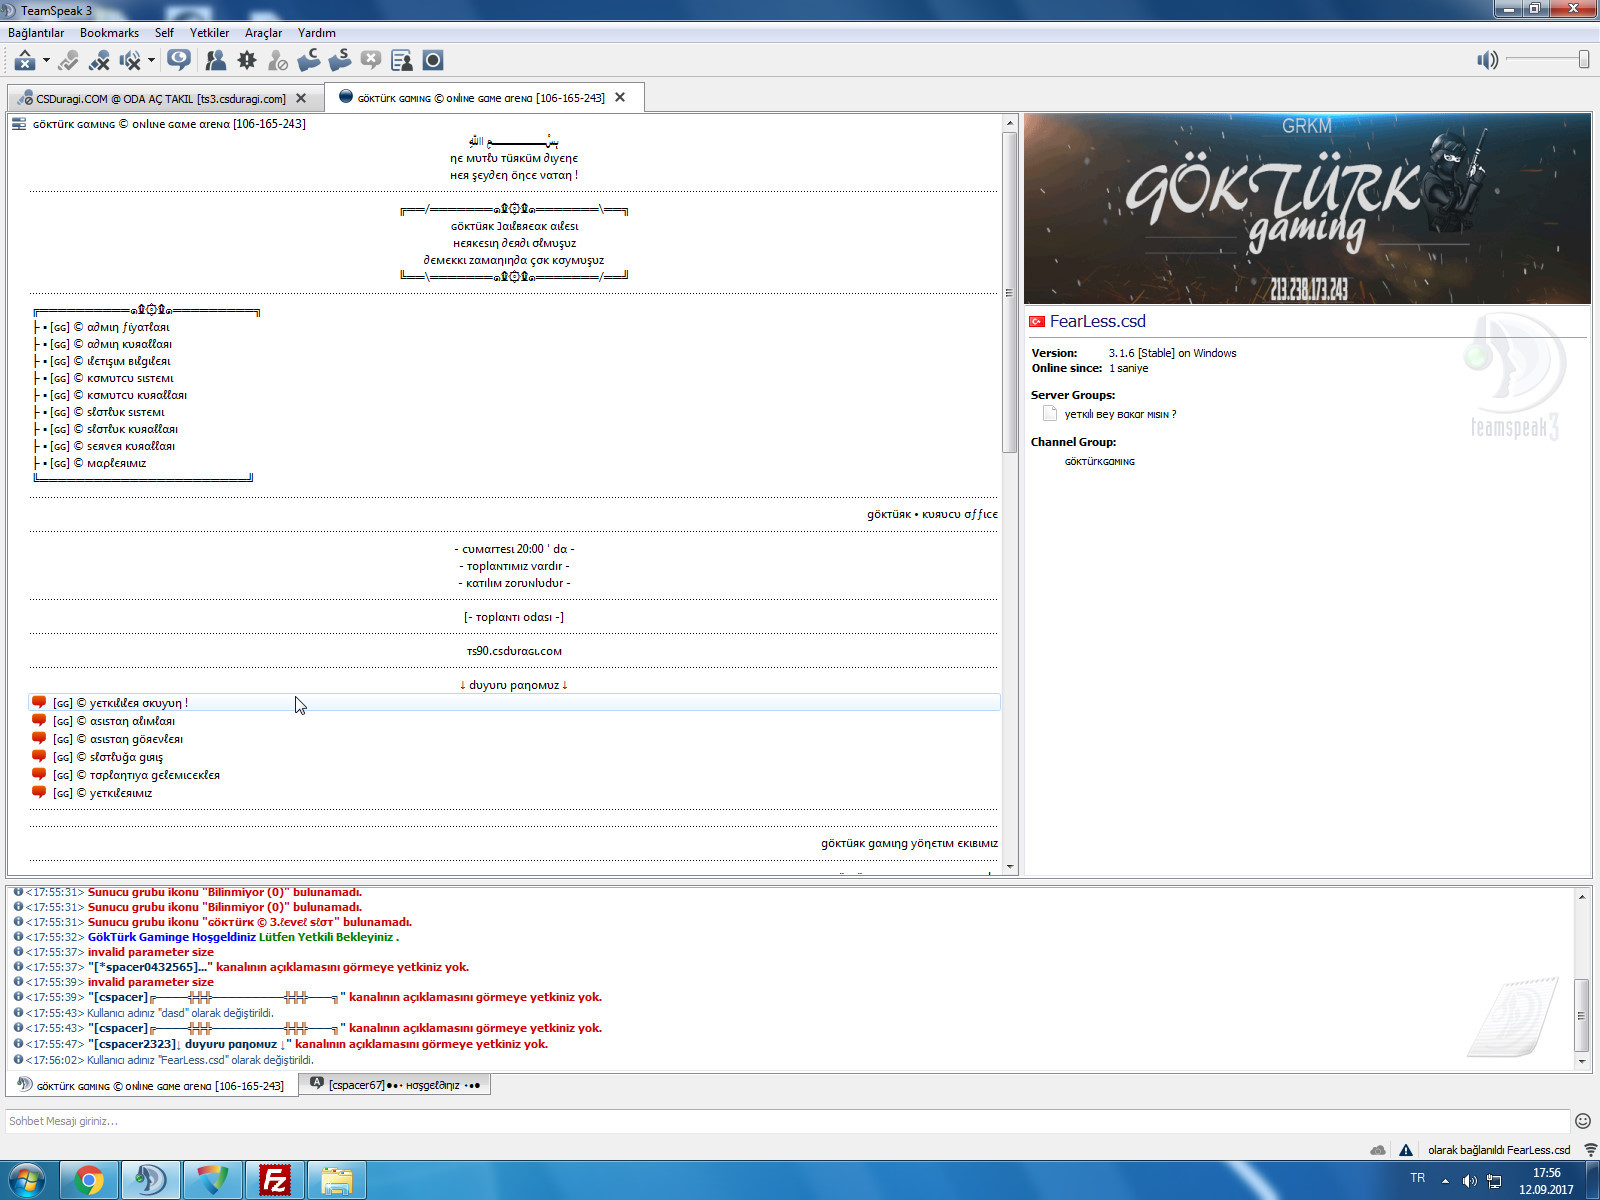Screen dimensions: 1600x1200
Task: Open Away status dropdown arrow
Action: tap(46, 61)
